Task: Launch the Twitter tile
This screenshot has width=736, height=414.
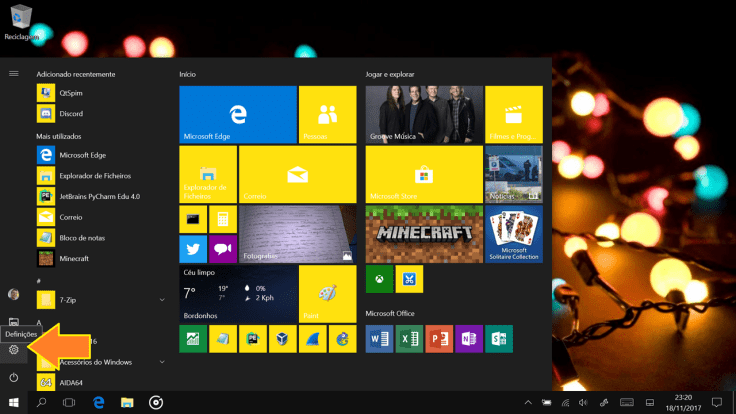Action: tap(192, 248)
